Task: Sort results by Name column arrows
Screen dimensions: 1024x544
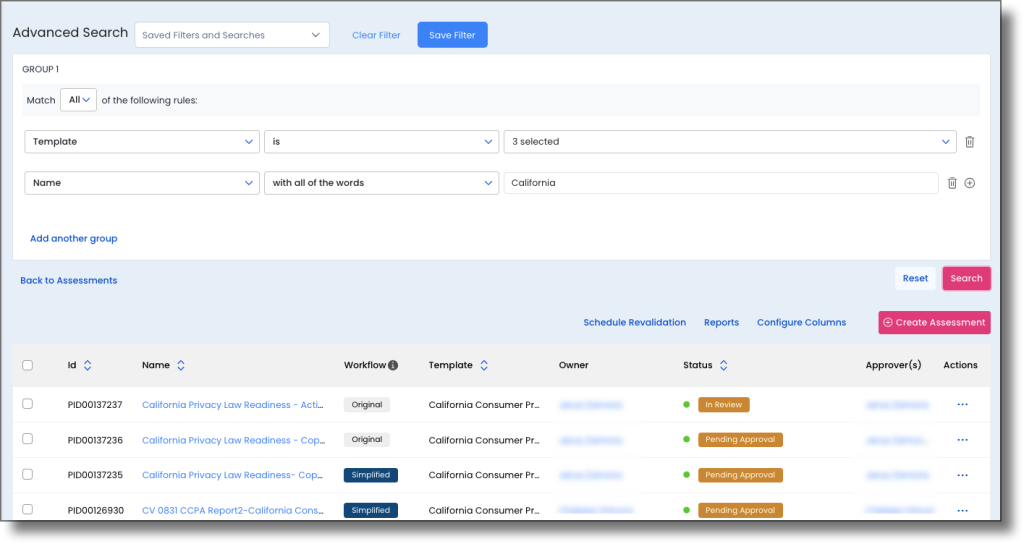Action: 181,365
